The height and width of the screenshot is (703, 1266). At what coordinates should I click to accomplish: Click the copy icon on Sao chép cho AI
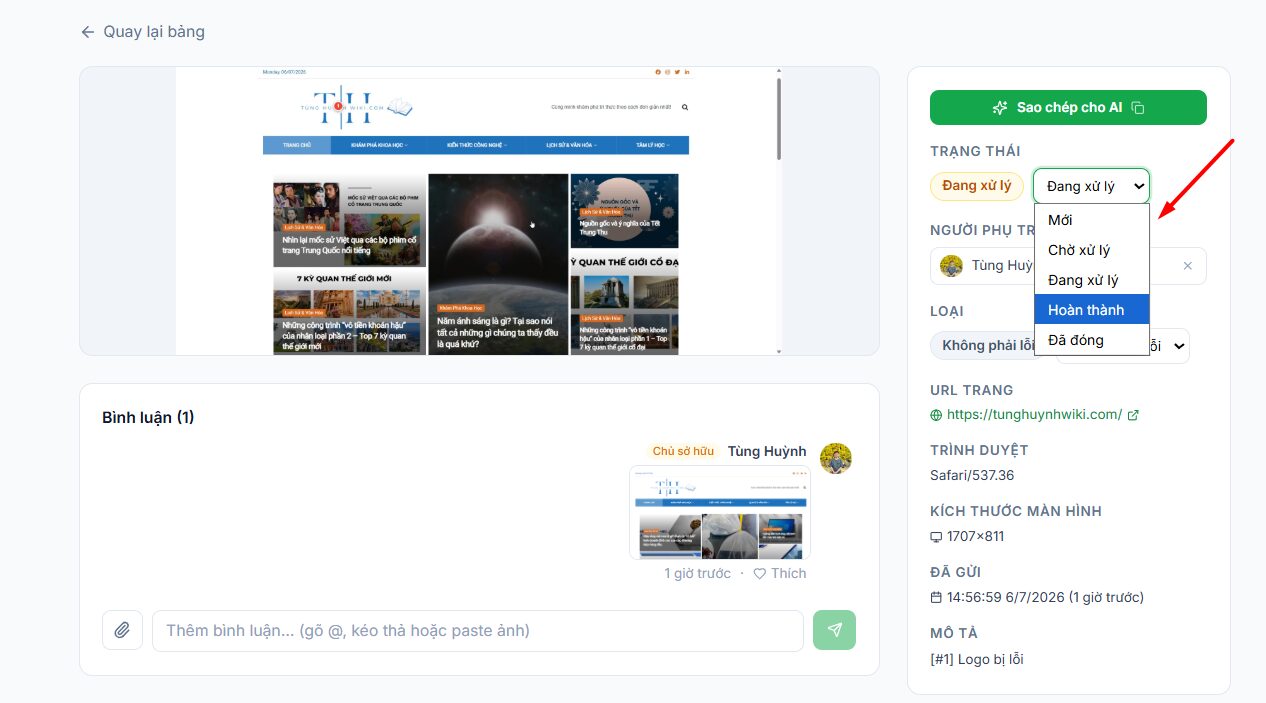(x=1138, y=108)
